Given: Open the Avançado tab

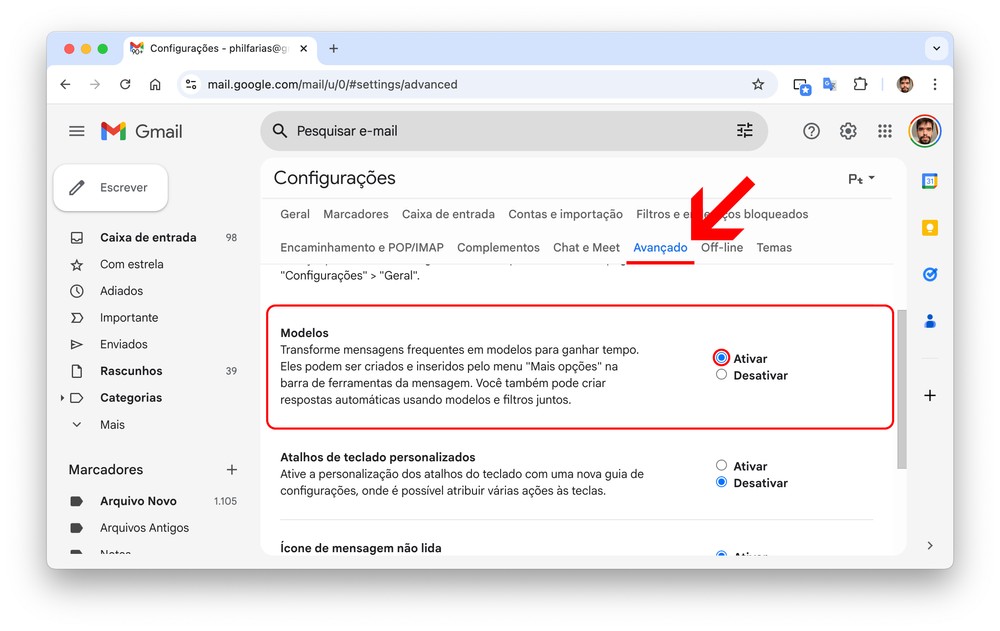Looking at the screenshot, I should (660, 248).
